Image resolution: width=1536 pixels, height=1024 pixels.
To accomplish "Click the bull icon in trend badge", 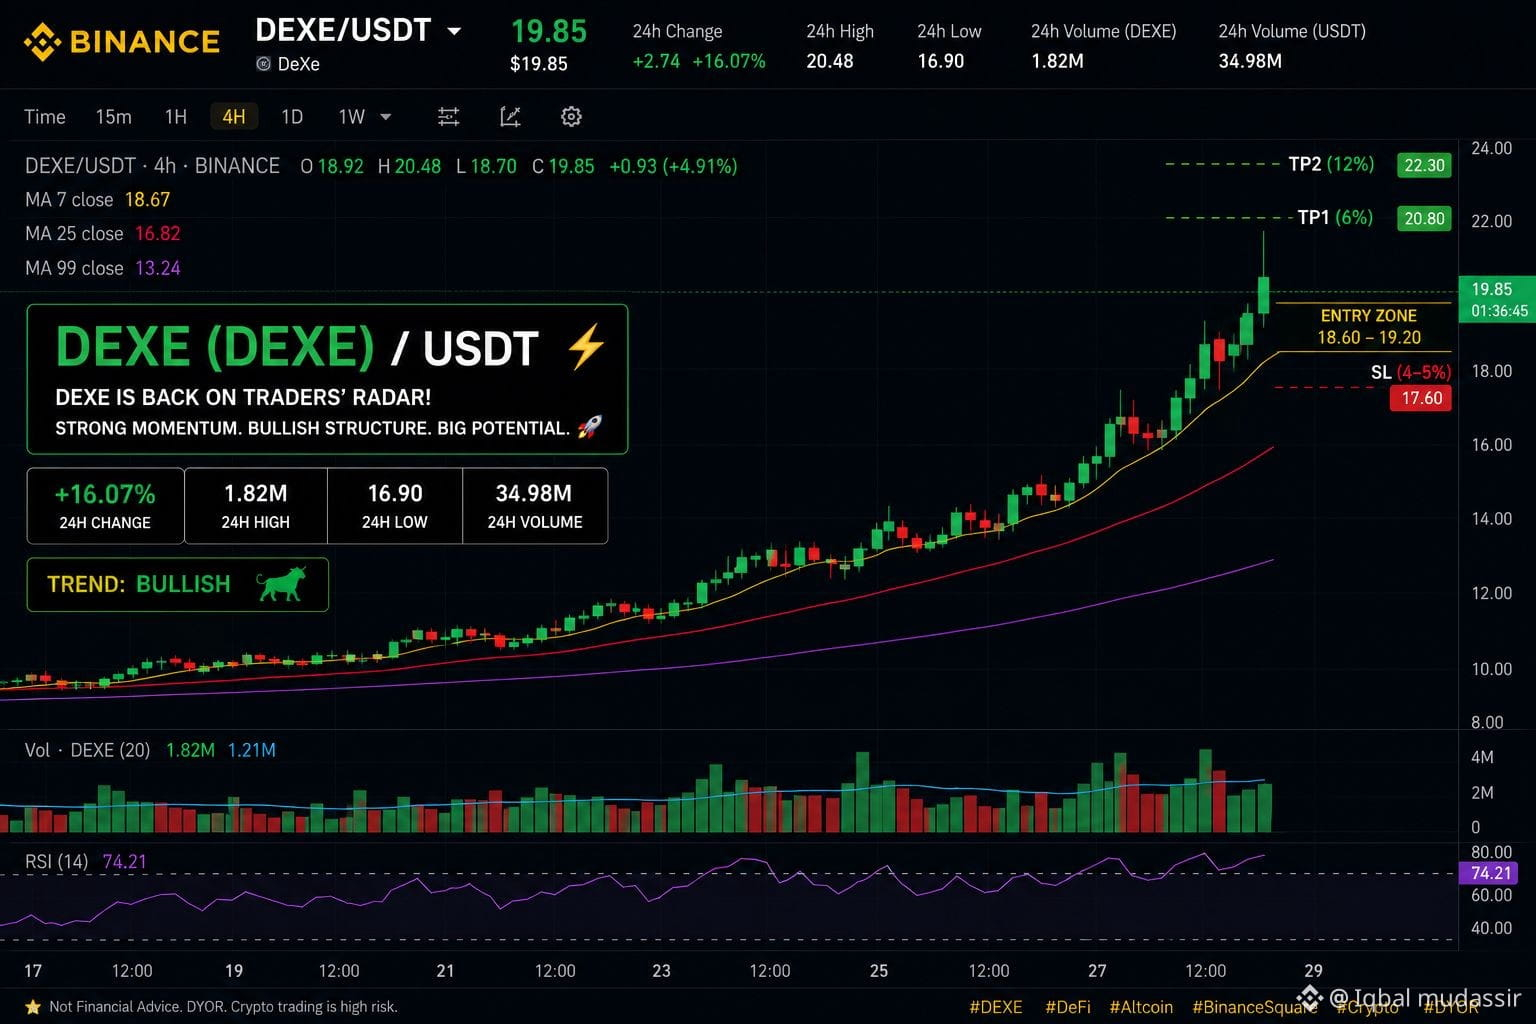I will pyautogui.click(x=281, y=584).
